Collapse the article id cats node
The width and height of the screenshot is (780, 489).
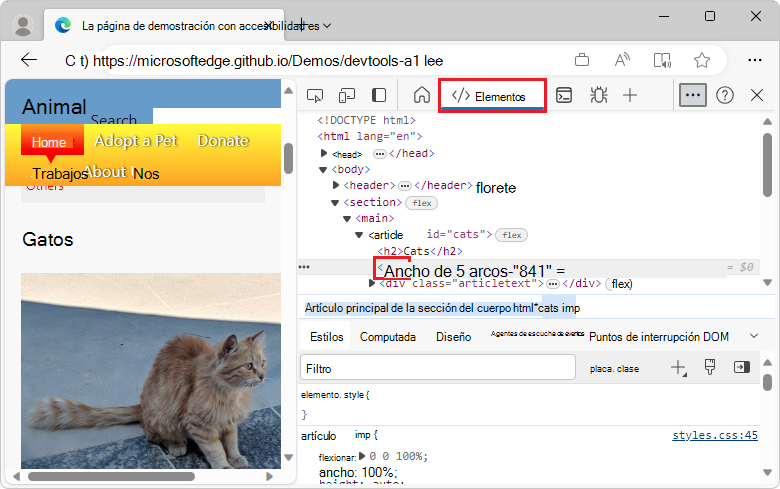(x=359, y=235)
